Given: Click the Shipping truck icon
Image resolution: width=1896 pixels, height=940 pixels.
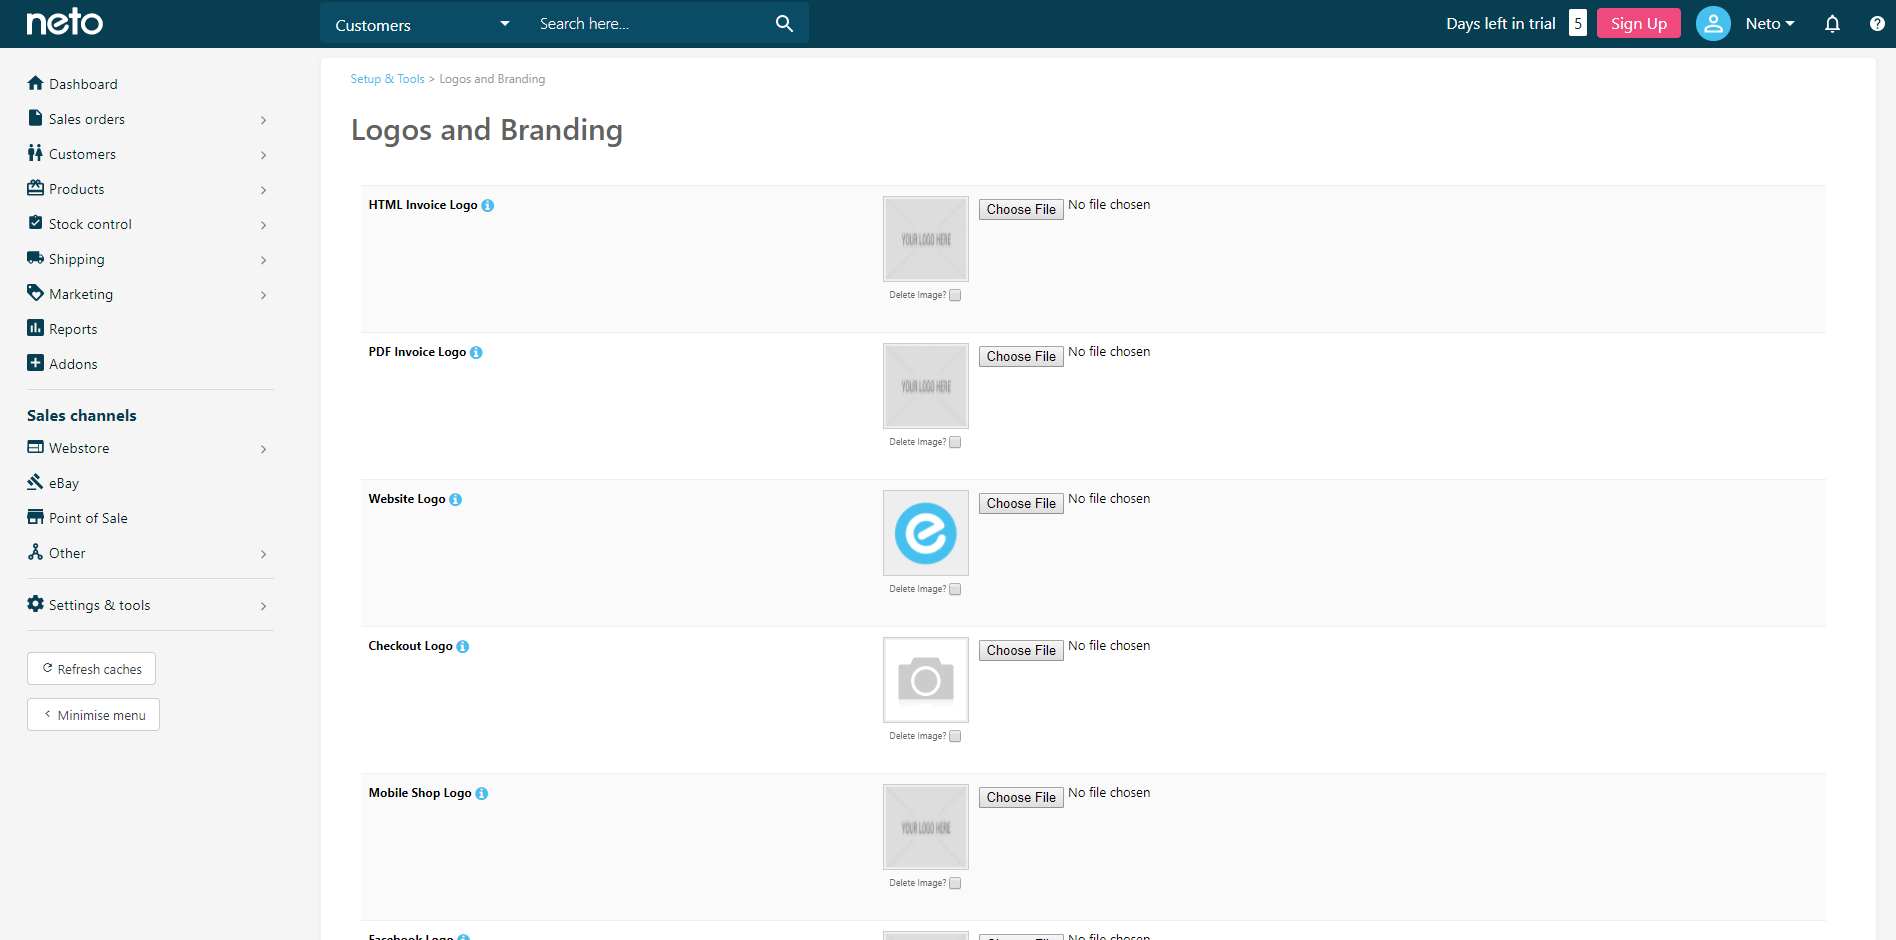Looking at the screenshot, I should coord(35,258).
